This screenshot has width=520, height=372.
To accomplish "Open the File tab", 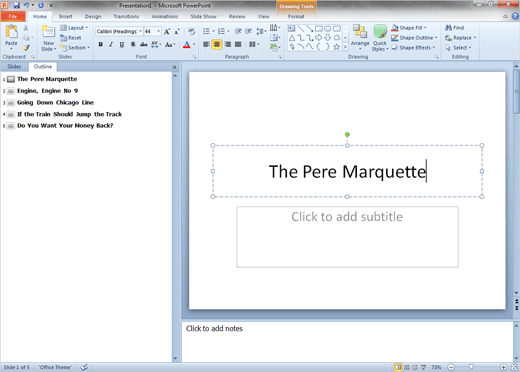I will [x=13, y=16].
